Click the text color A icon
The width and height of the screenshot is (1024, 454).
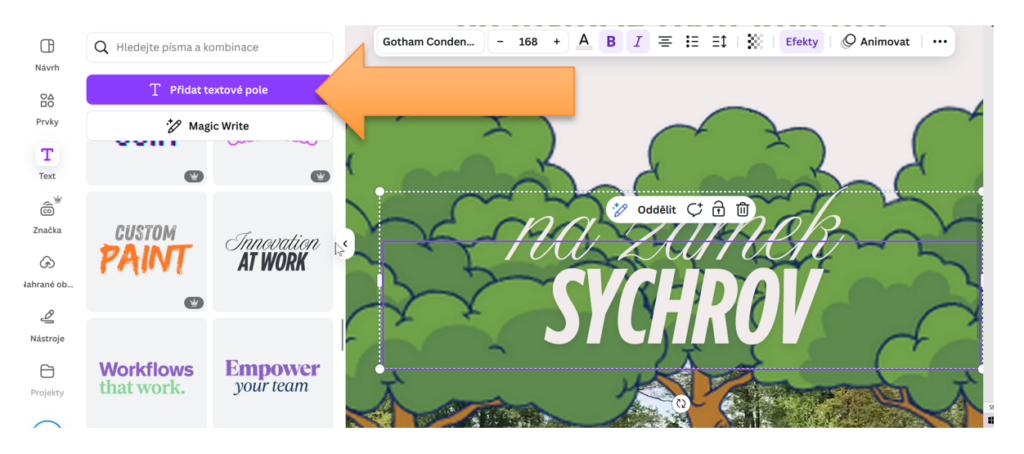pos(584,41)
